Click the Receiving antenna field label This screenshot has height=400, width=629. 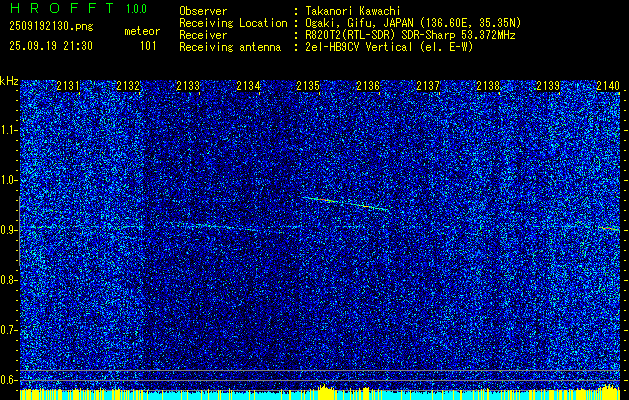pos(230,47)
